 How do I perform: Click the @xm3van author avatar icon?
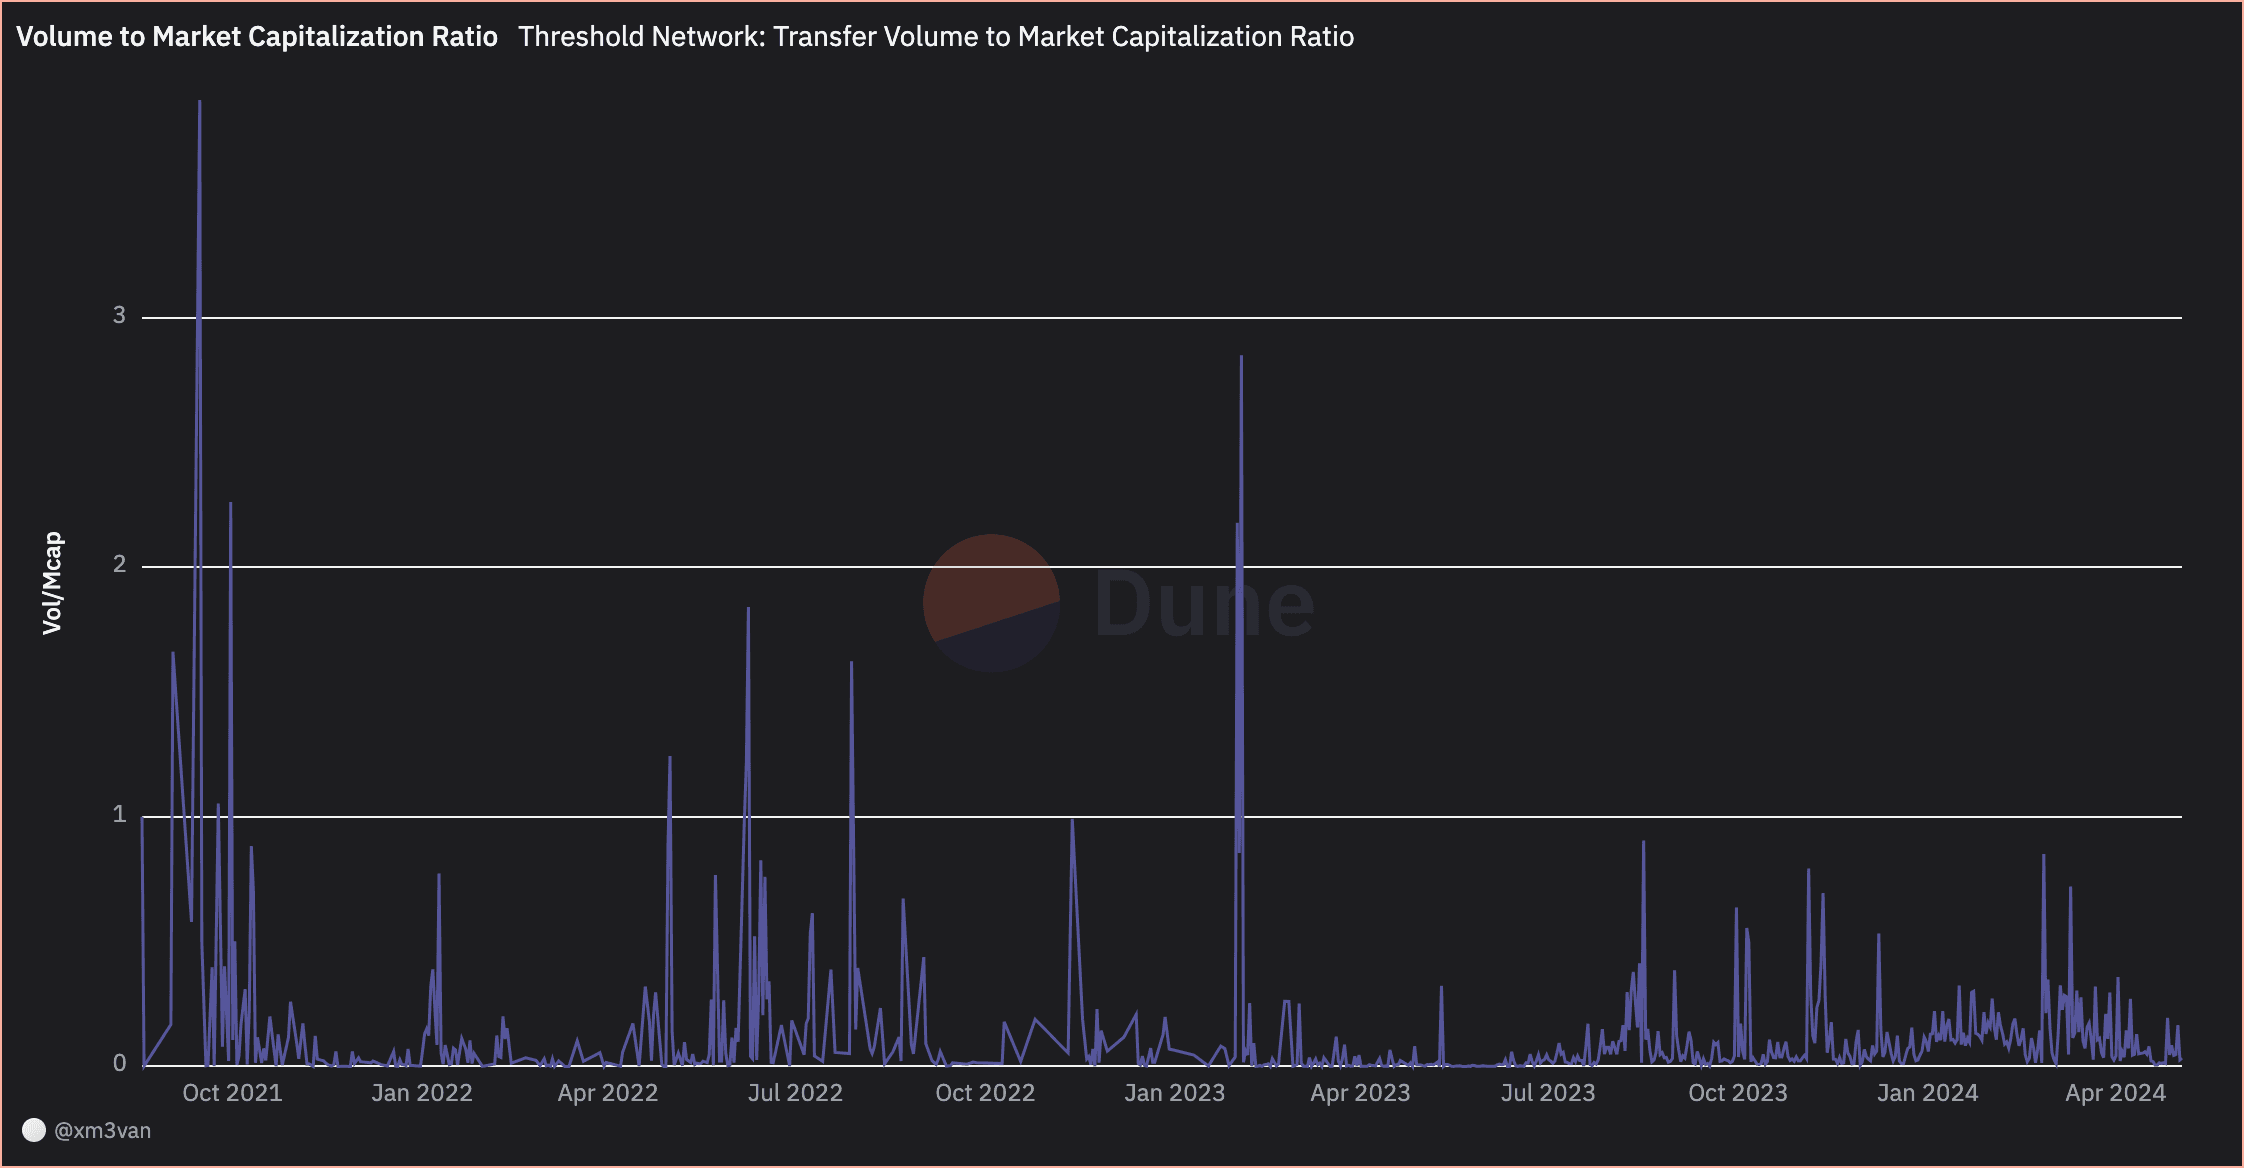pyautogui.click(x=34, y=1130)
